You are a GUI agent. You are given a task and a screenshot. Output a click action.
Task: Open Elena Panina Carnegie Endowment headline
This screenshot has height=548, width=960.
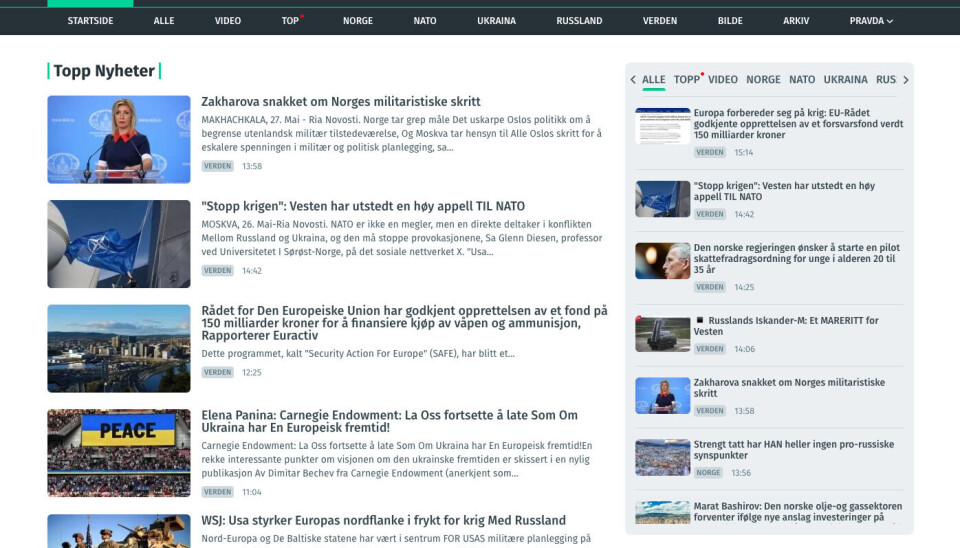click(389, 422)
